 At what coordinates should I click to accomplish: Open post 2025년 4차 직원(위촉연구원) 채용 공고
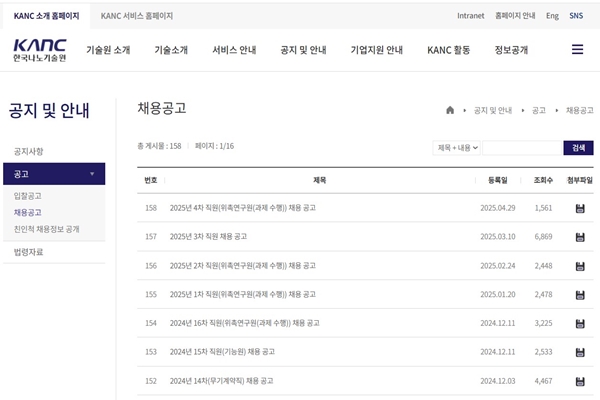click(243, 208)
